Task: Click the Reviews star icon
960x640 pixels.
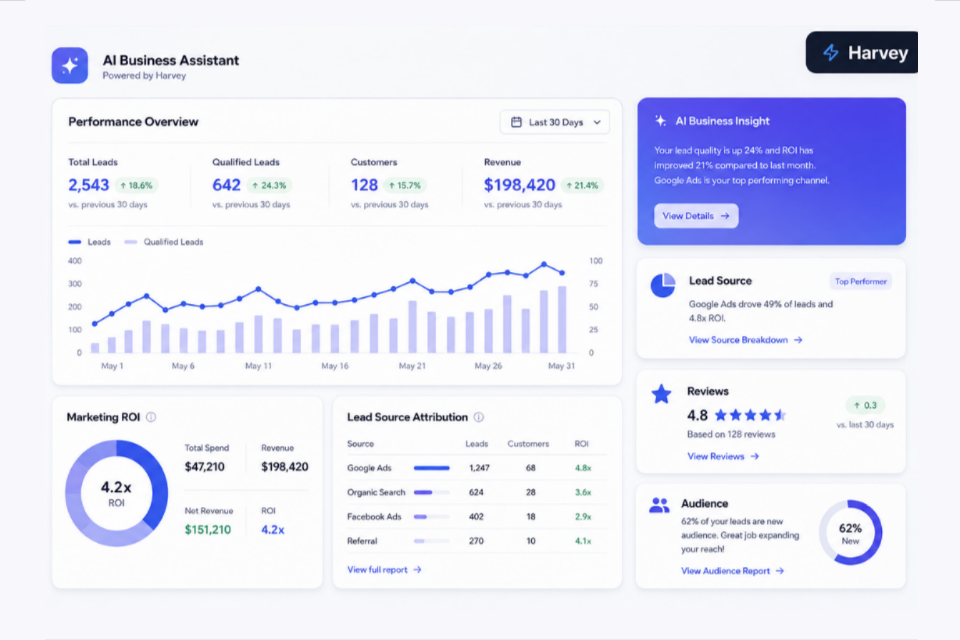Action: [661, 394]
